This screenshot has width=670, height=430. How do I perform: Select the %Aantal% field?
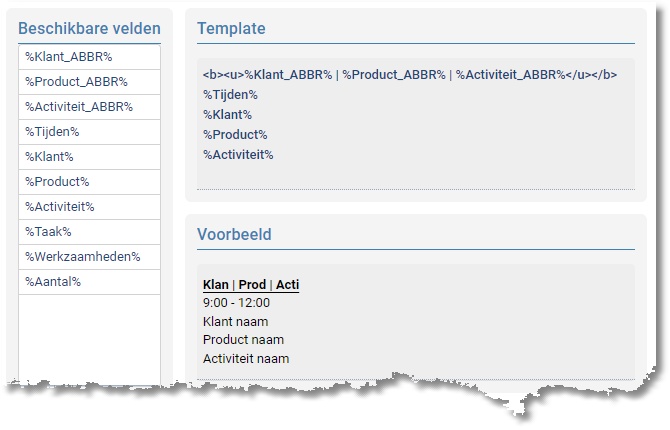53,282
